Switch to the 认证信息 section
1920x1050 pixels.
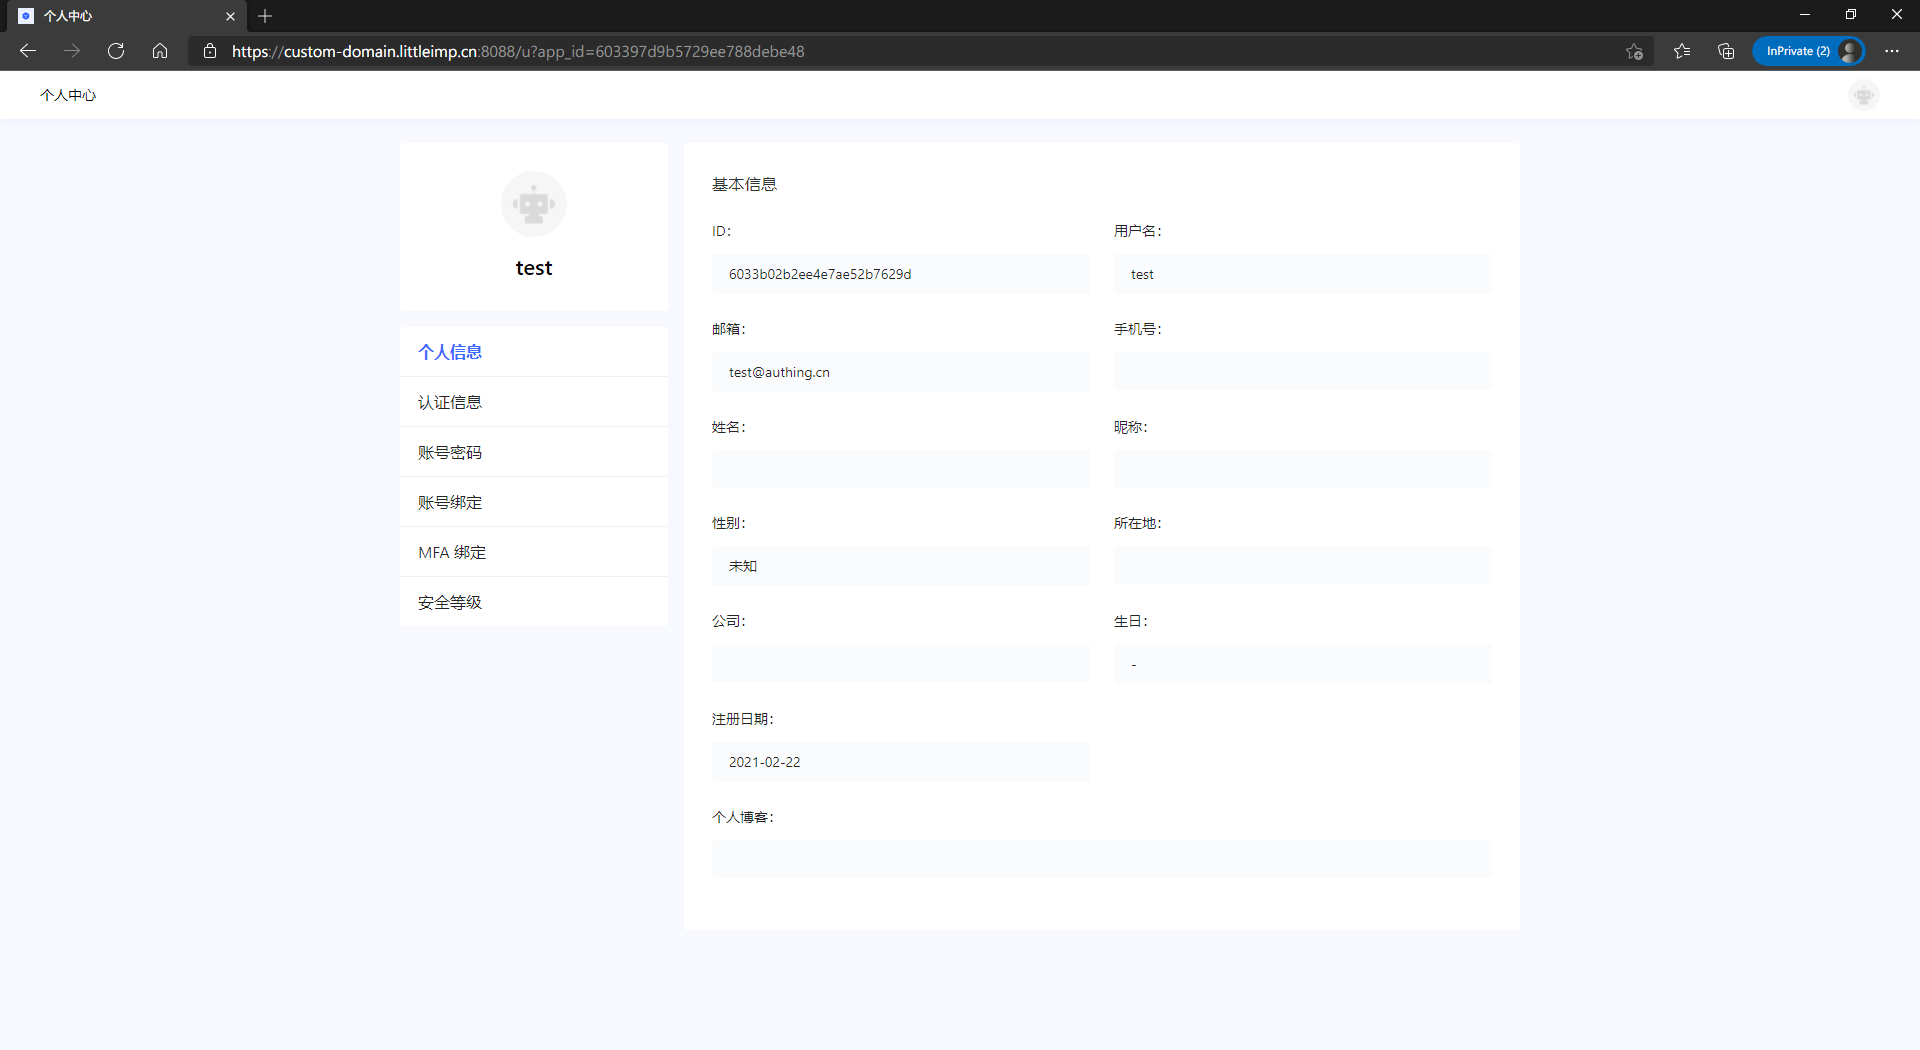click(450, 401)
